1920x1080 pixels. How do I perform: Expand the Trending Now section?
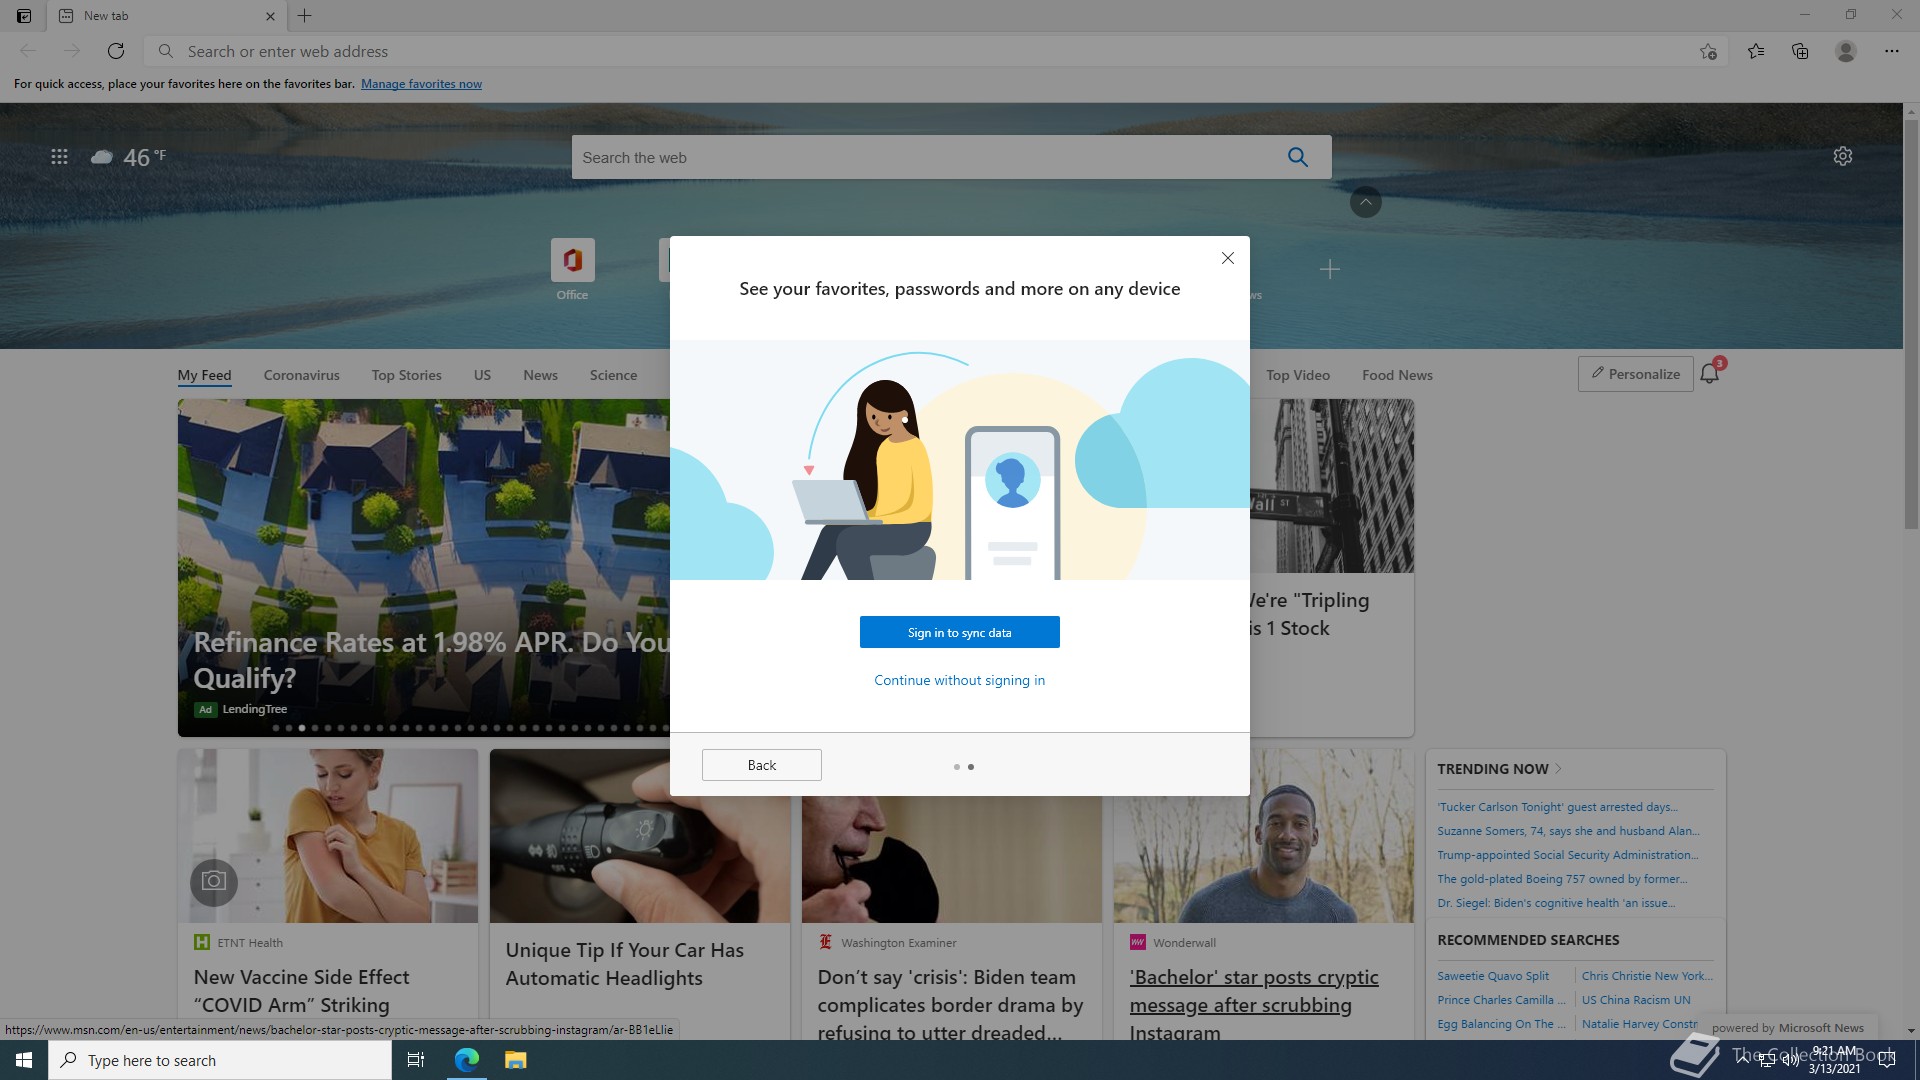[1499, 769]
